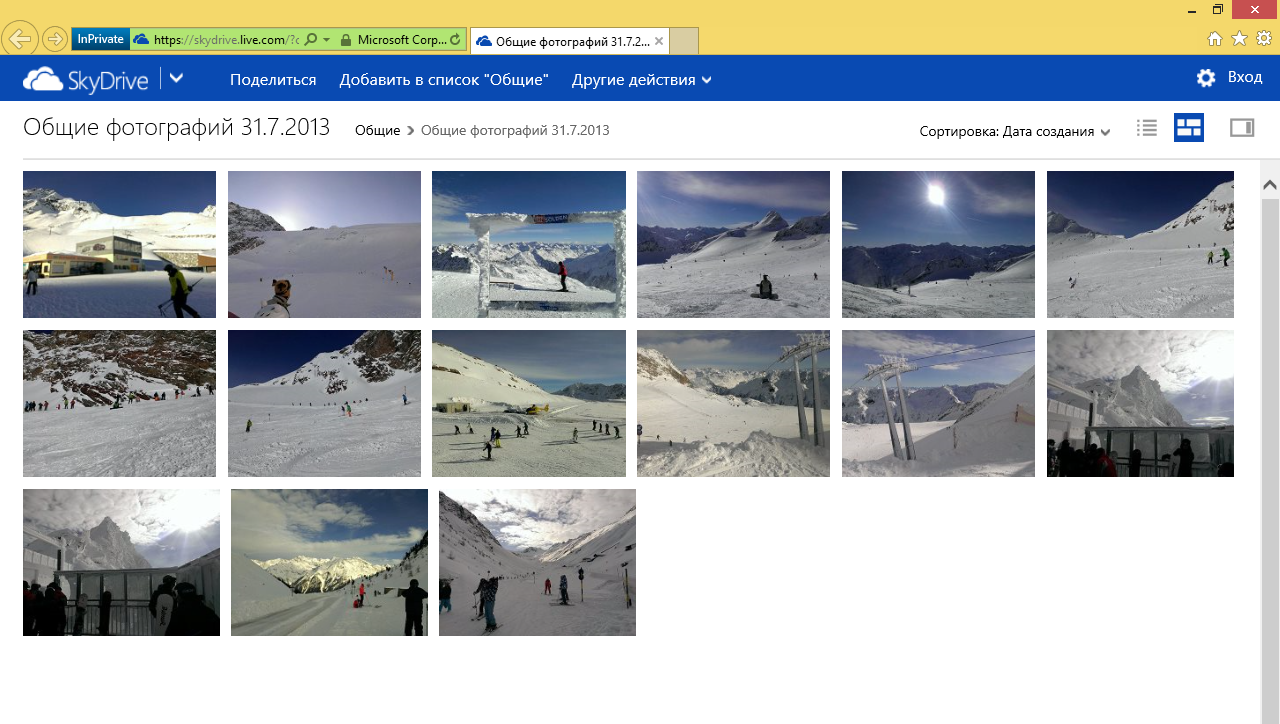1280x724 pixels.
Task: Click the scrollbar up arrow
Action: (x=1270, y=185)
